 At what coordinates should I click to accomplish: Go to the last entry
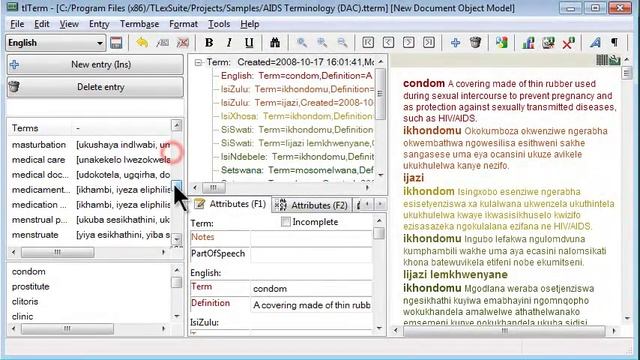pos(429,42)
